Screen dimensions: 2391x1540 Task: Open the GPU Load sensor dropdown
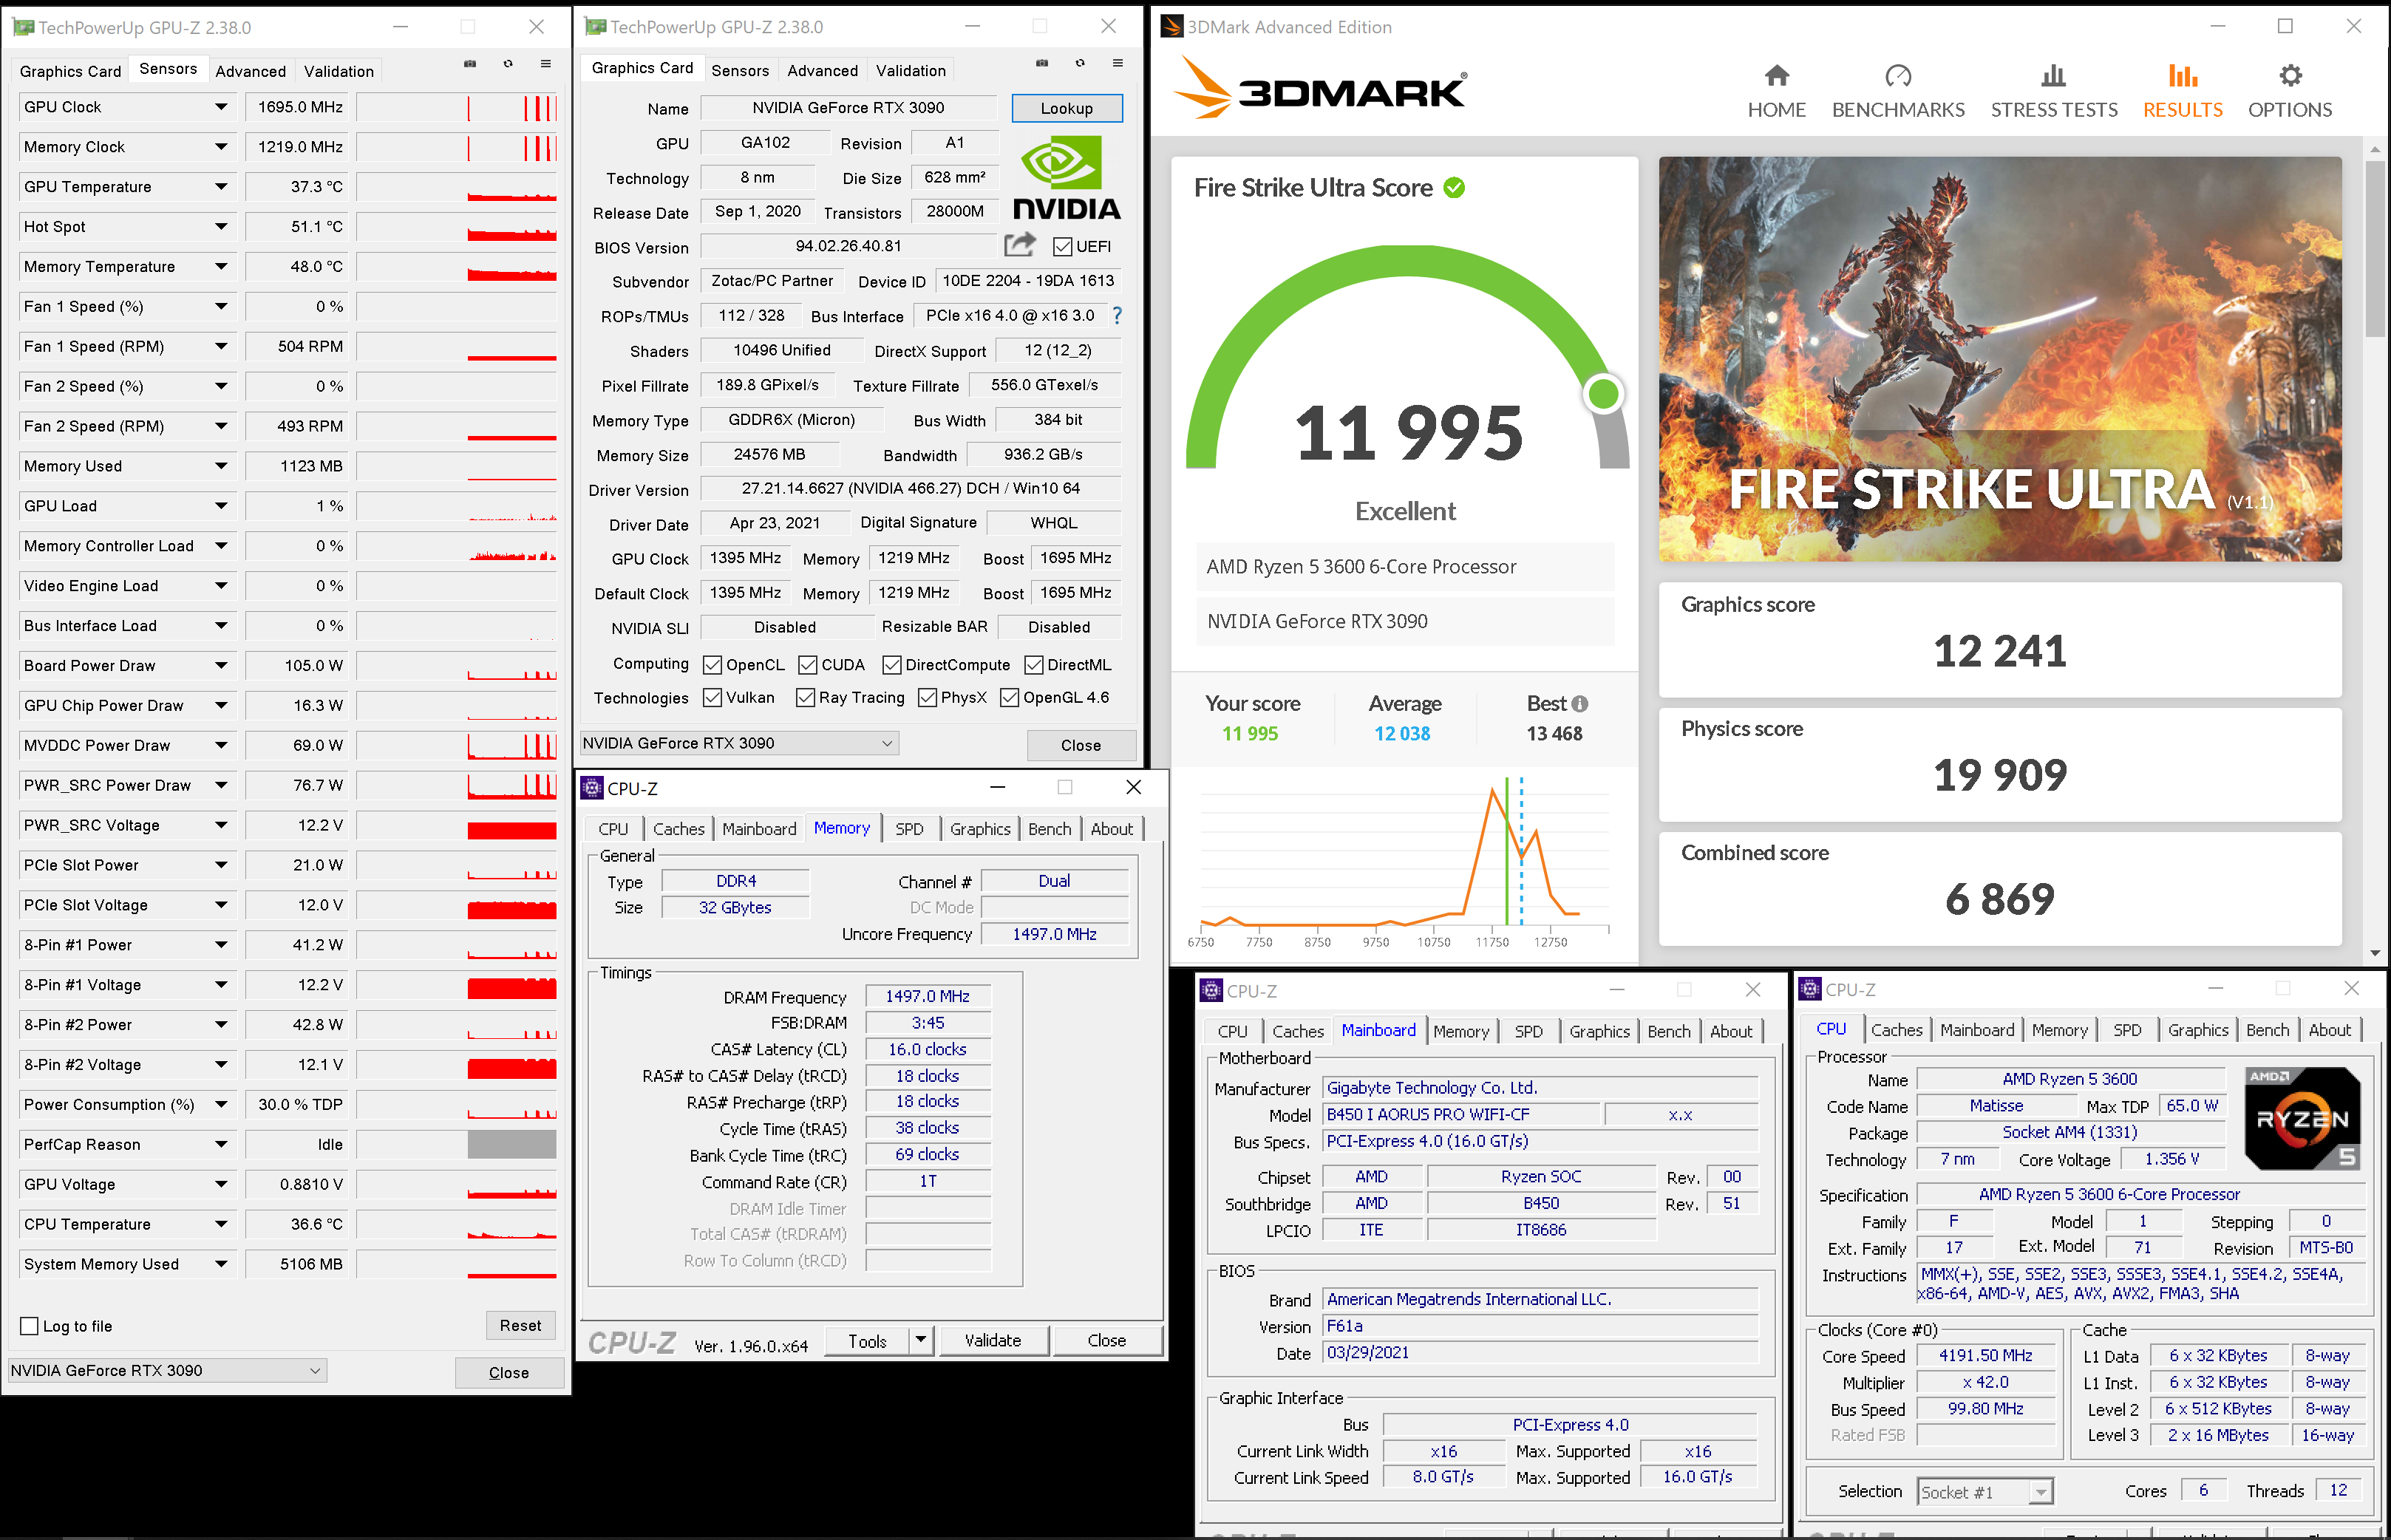(221, 506)
